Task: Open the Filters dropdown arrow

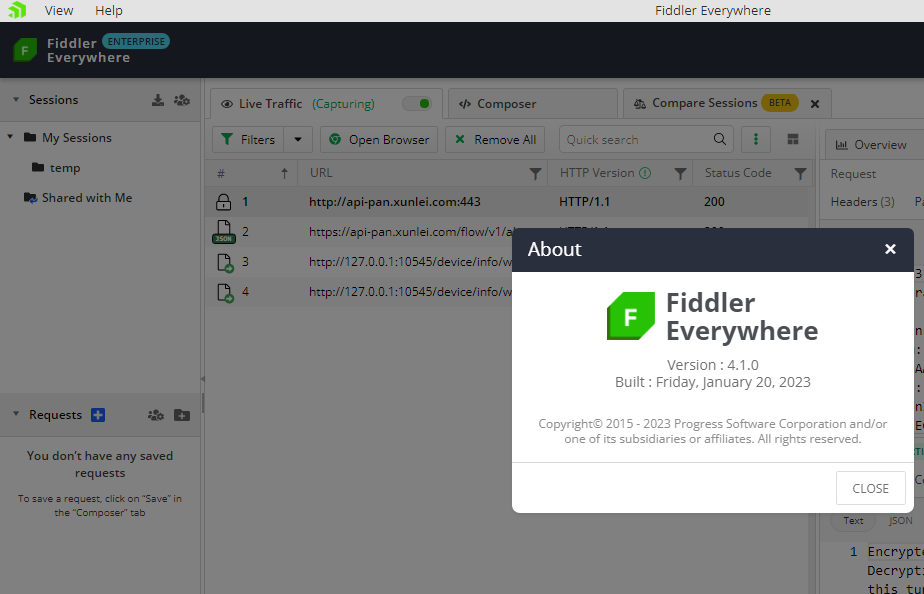Action: [297, 139]
